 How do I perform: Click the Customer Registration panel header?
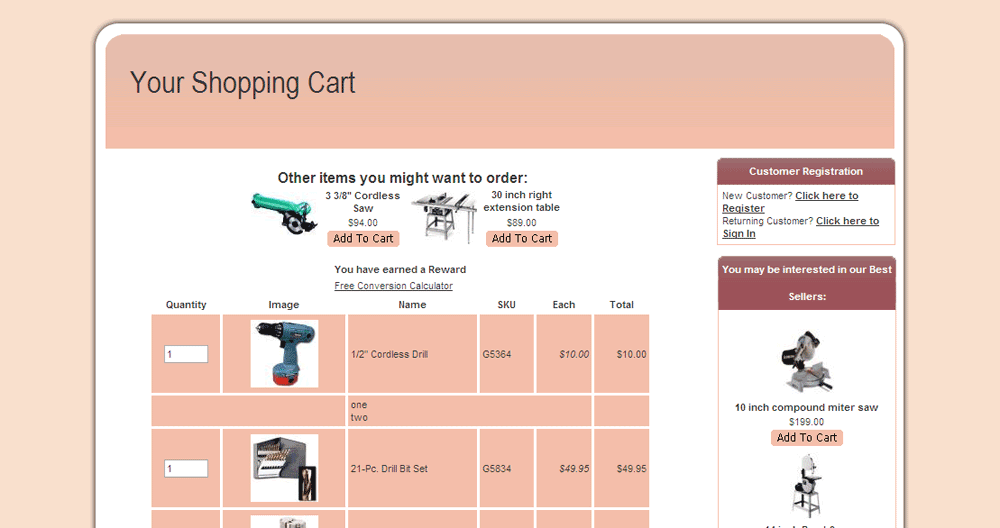coord(806,171)
